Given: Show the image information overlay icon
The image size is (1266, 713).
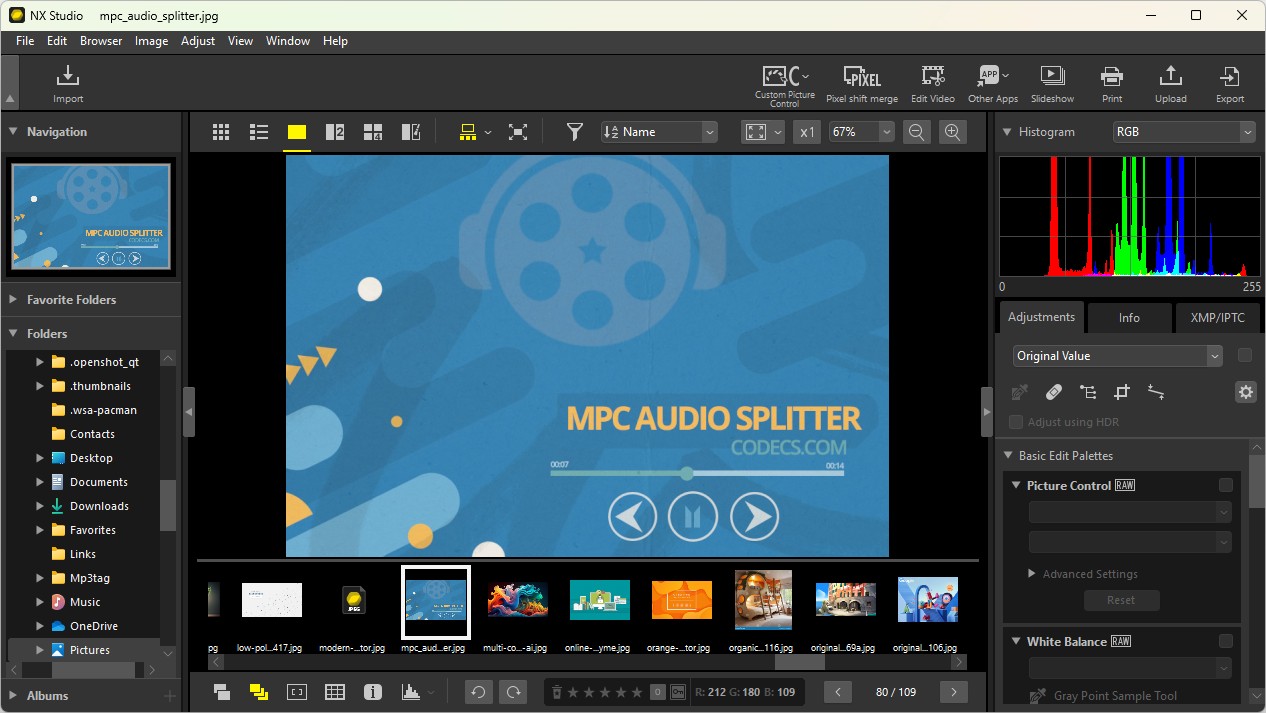Looking at the screenshot, I should point(373,691).
